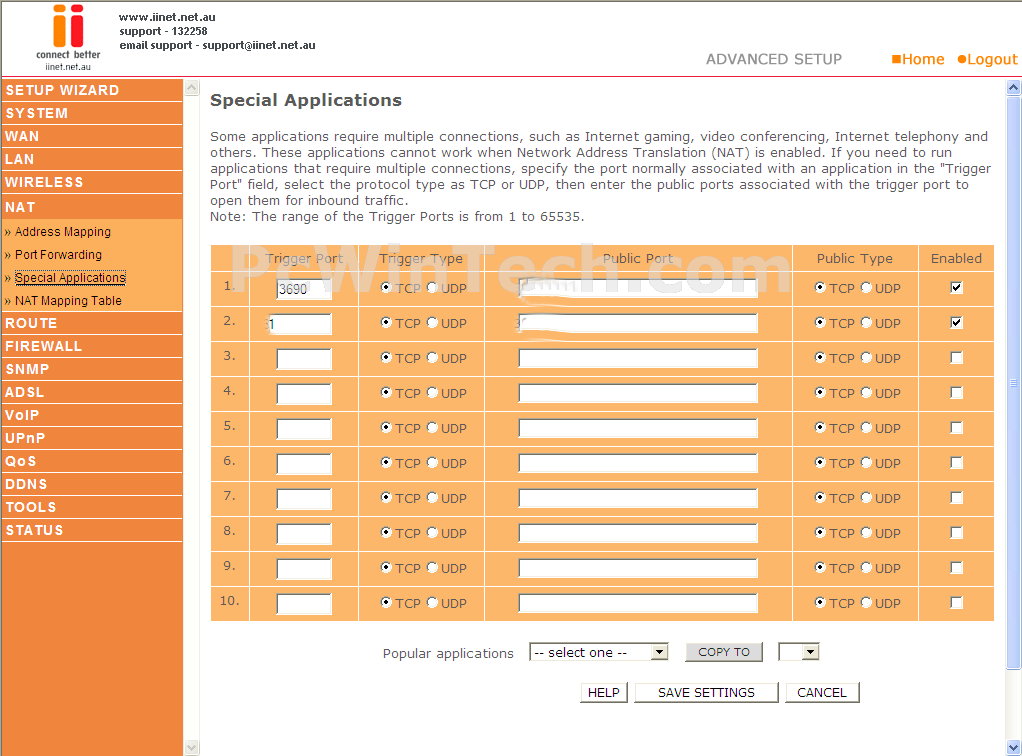The image size is (1022, 756).
Task: Select UDP trigger type for row 10
Action: tap(432, 603)
